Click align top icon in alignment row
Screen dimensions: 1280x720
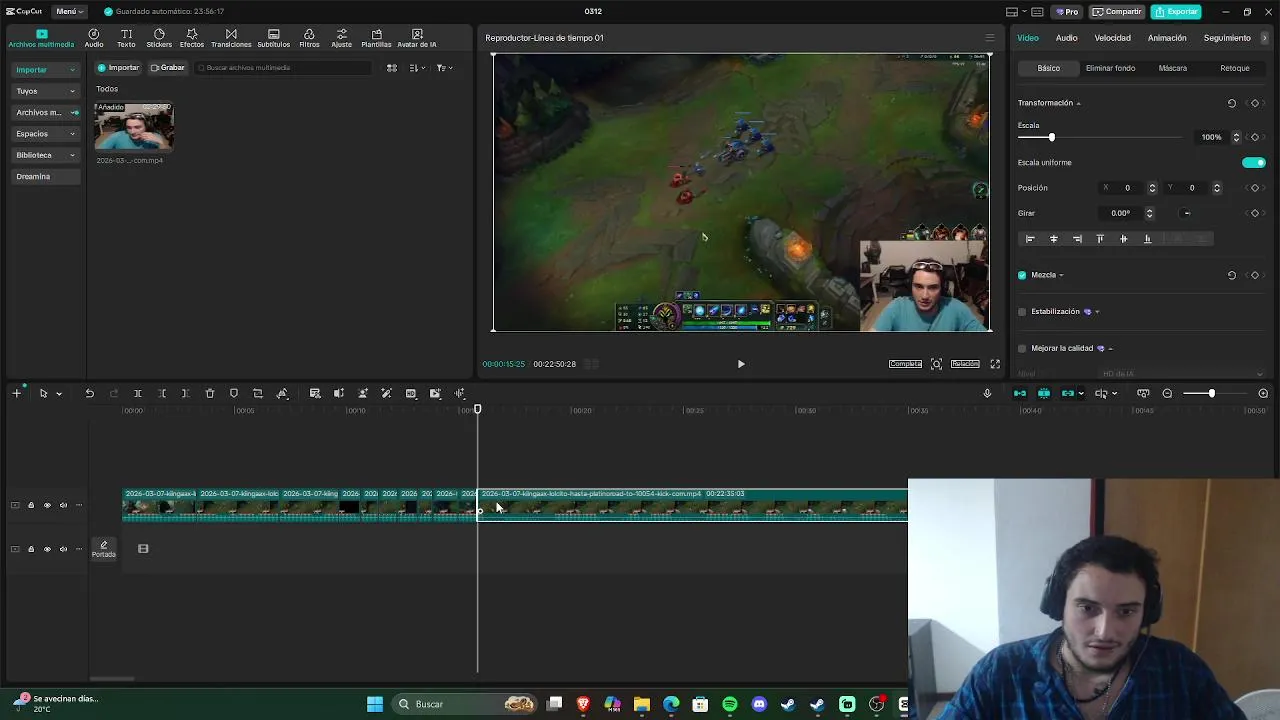(x=1100, y=239)
